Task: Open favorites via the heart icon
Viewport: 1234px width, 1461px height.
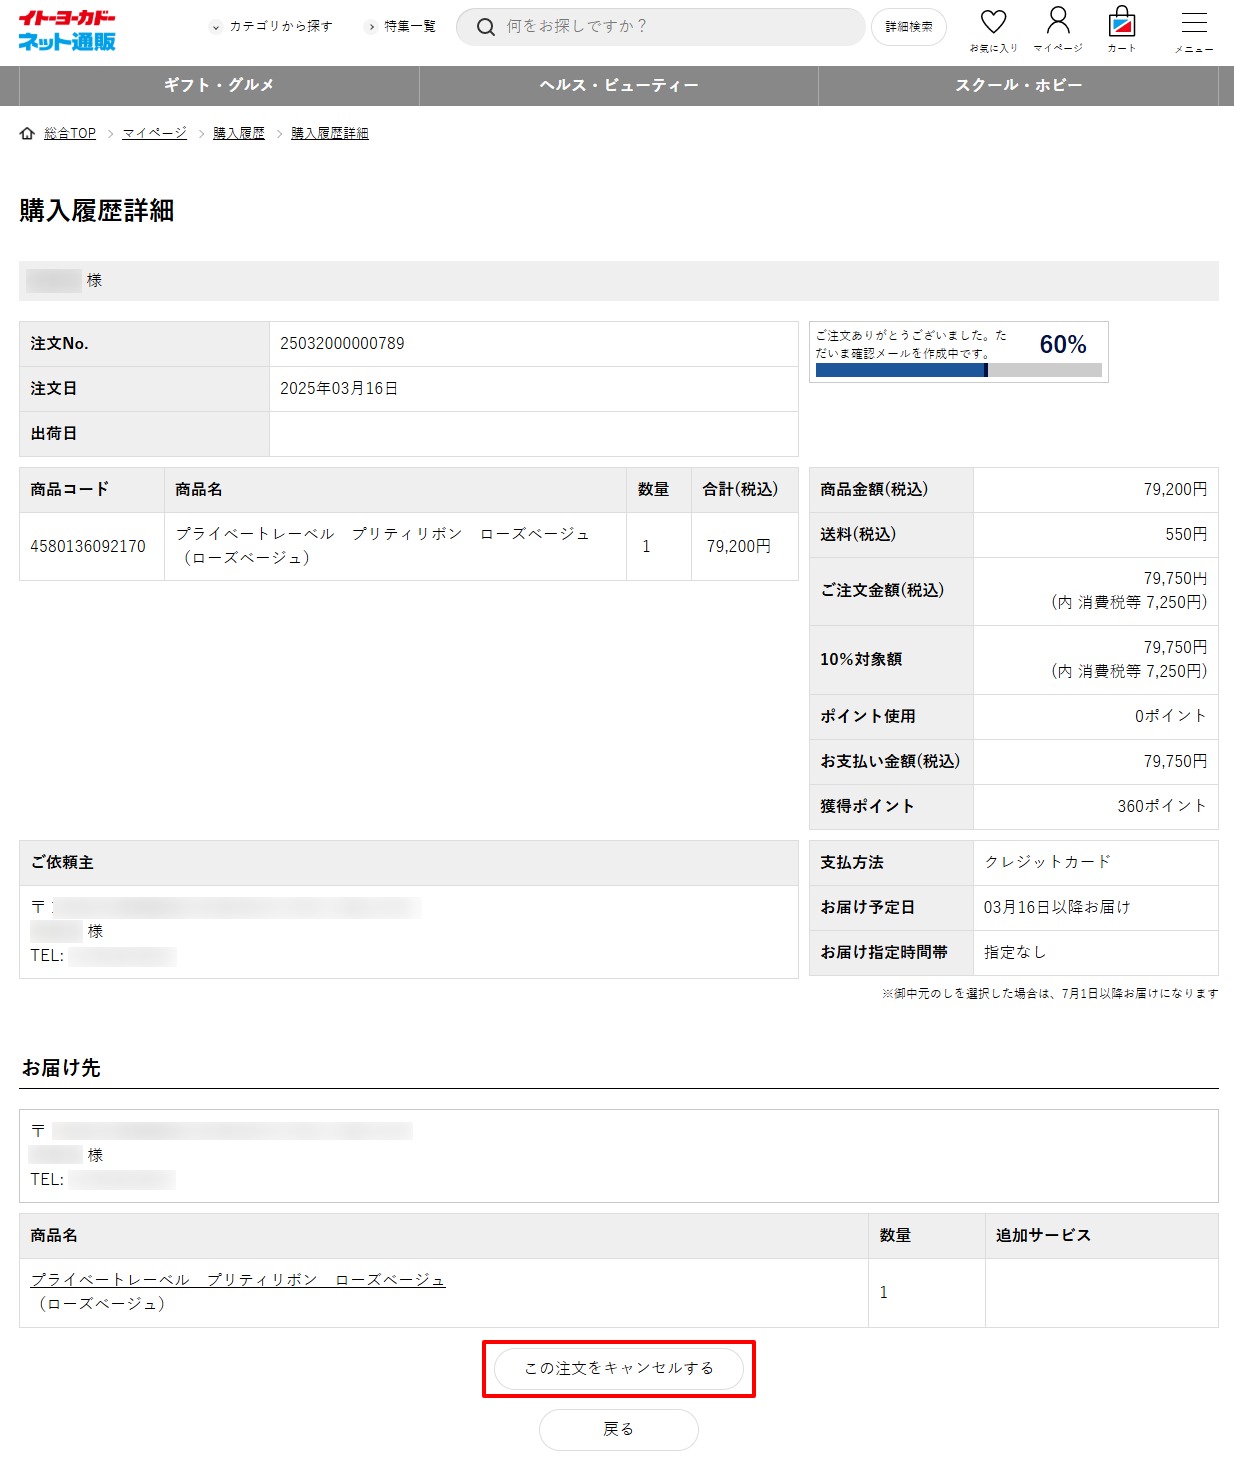Action: tap(993, 24)
